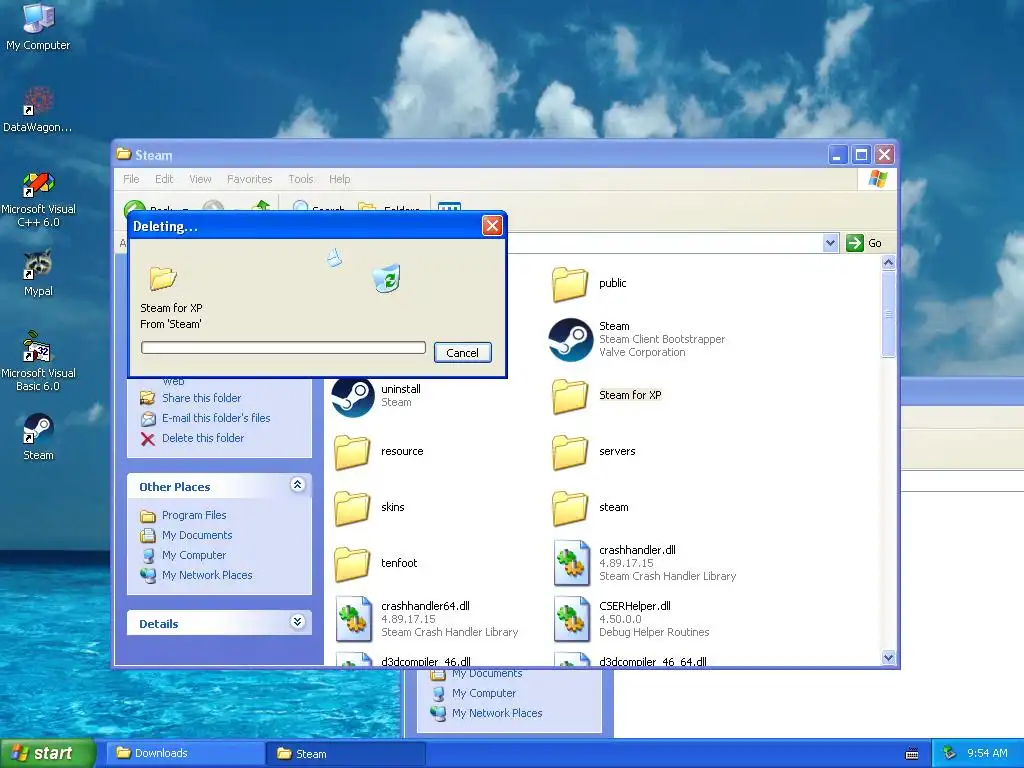1024x768 pixels.
Task: Cancel the delete operation
Action: 462,353
